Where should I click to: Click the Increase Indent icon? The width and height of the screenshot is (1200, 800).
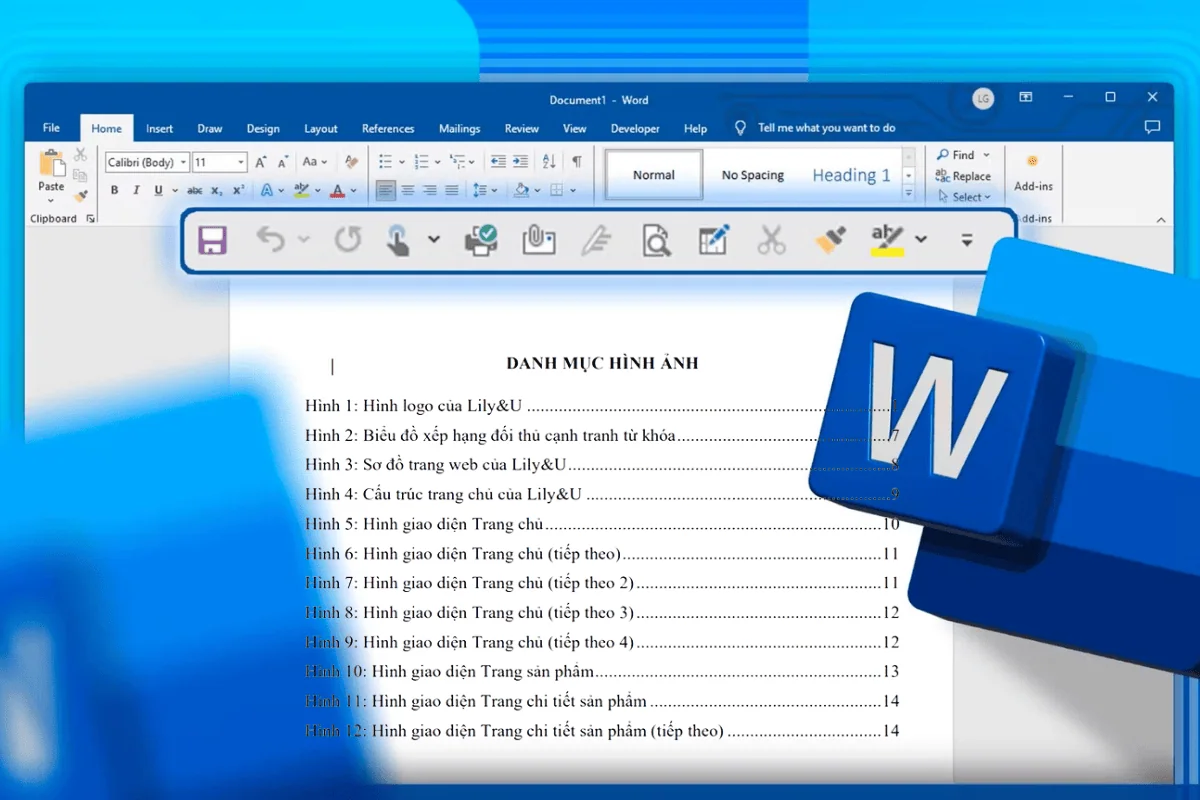pyautogui.click(x=521, y=162)
